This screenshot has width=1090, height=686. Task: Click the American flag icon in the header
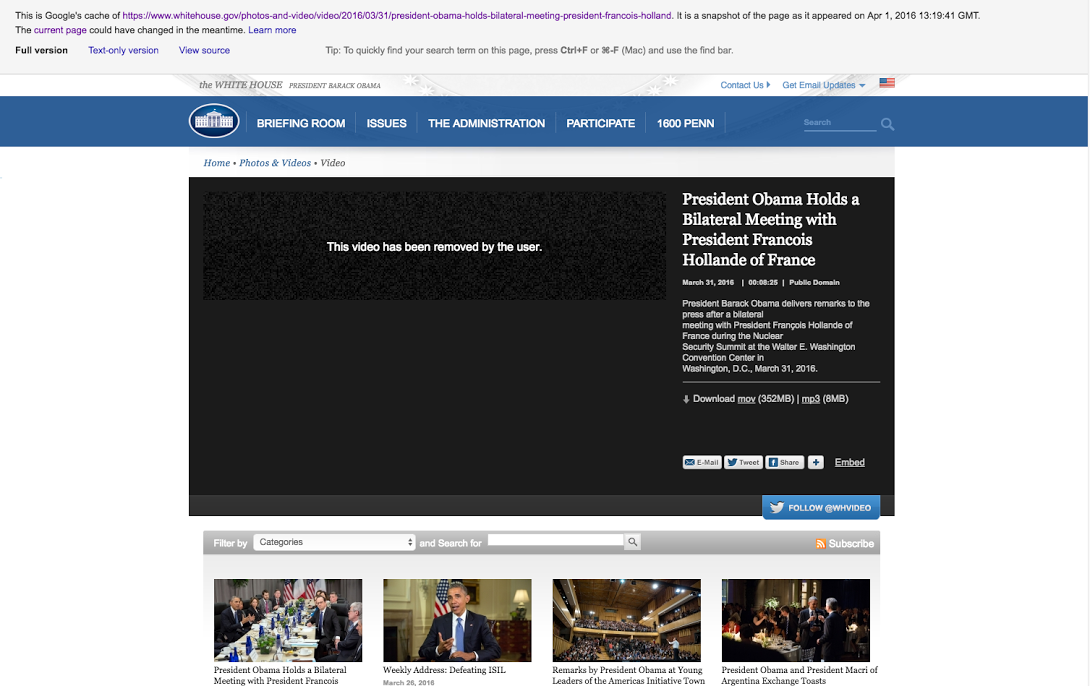887,84
